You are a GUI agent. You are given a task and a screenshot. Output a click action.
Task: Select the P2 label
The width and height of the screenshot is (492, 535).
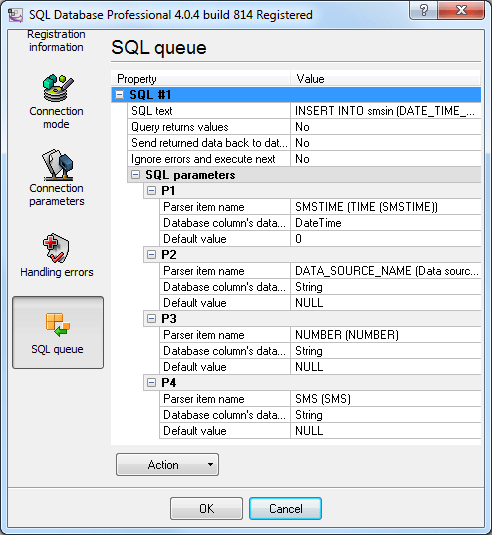(x=169, y=255)
